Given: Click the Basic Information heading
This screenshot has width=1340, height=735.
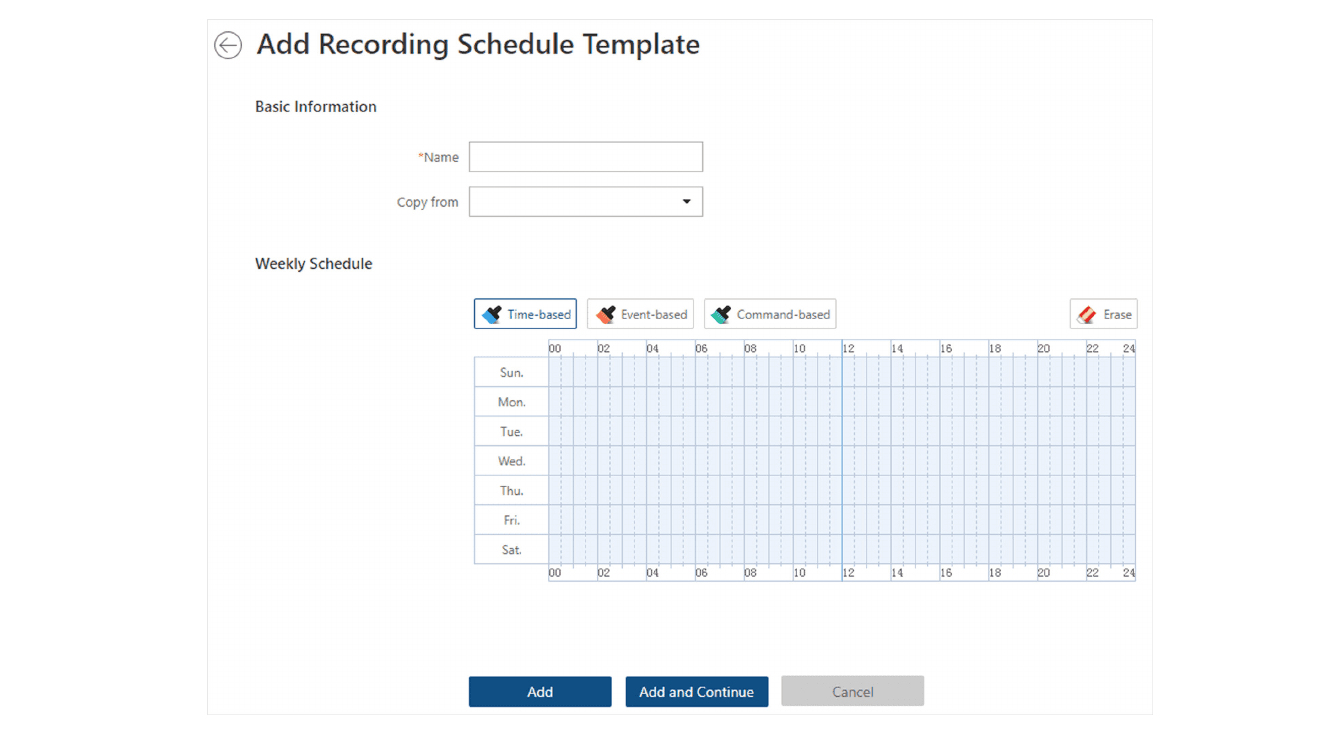Looking at the screenshot, I should tap(316, 107).
